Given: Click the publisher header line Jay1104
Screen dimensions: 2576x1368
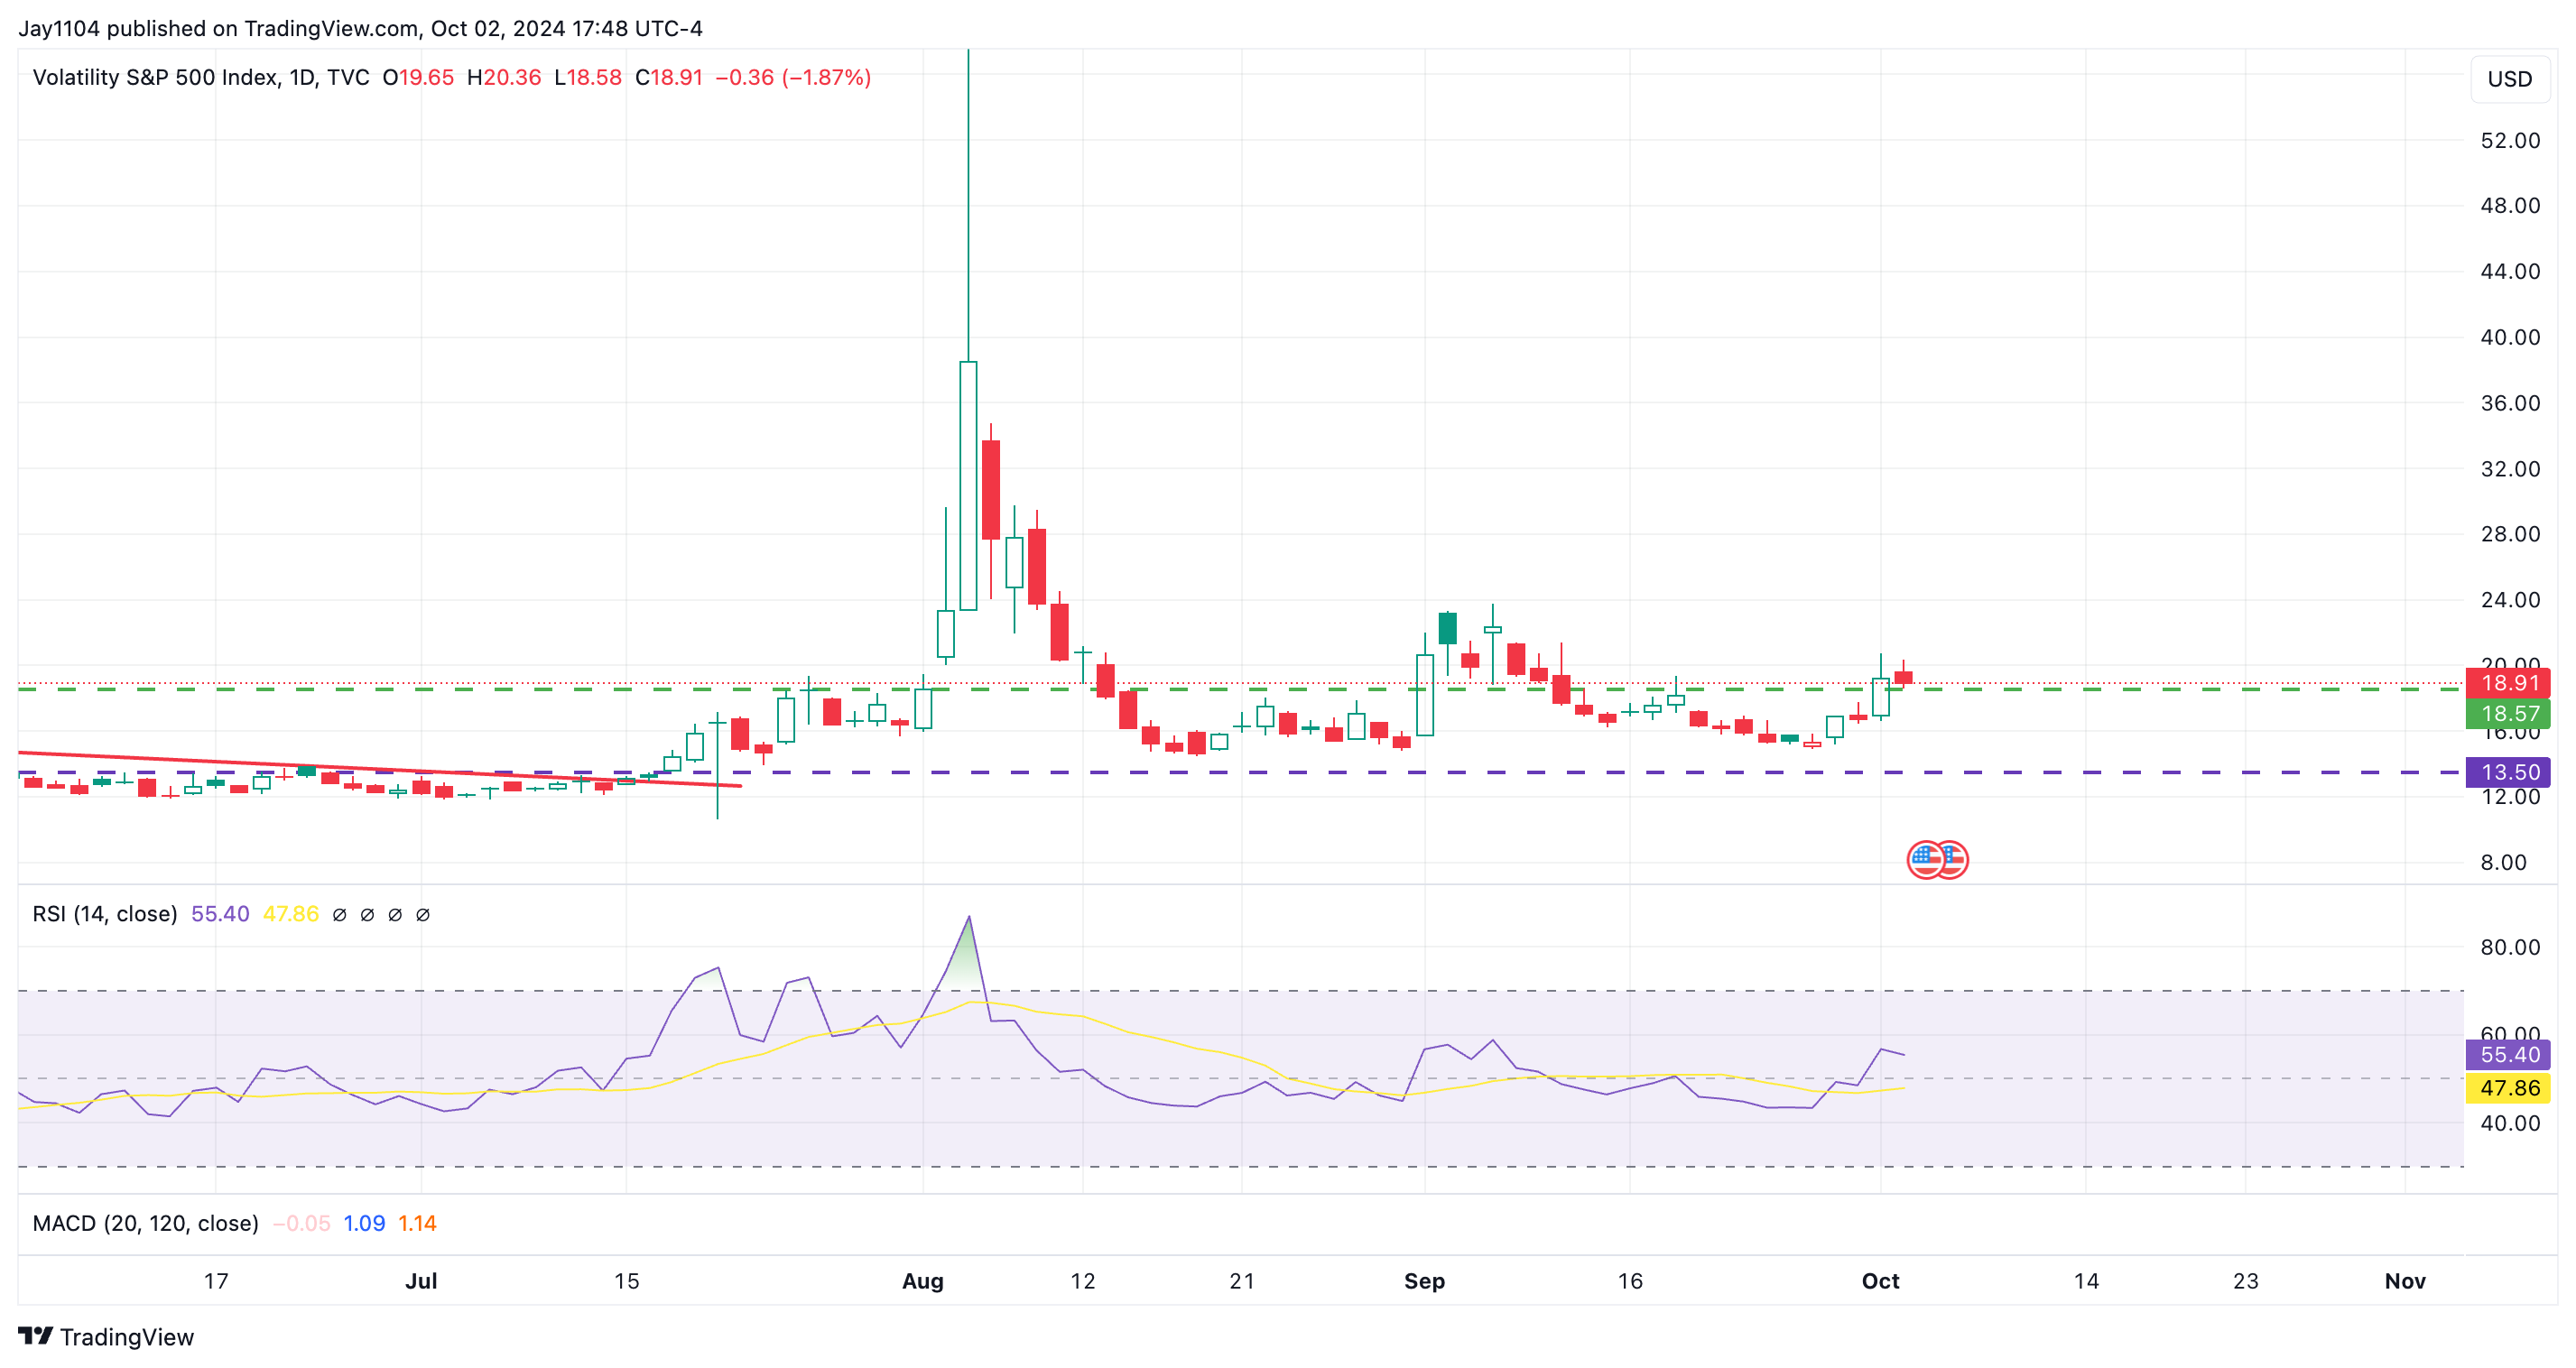Looking at the screenshot, I should pyautogui.click(x=360, y=28).
